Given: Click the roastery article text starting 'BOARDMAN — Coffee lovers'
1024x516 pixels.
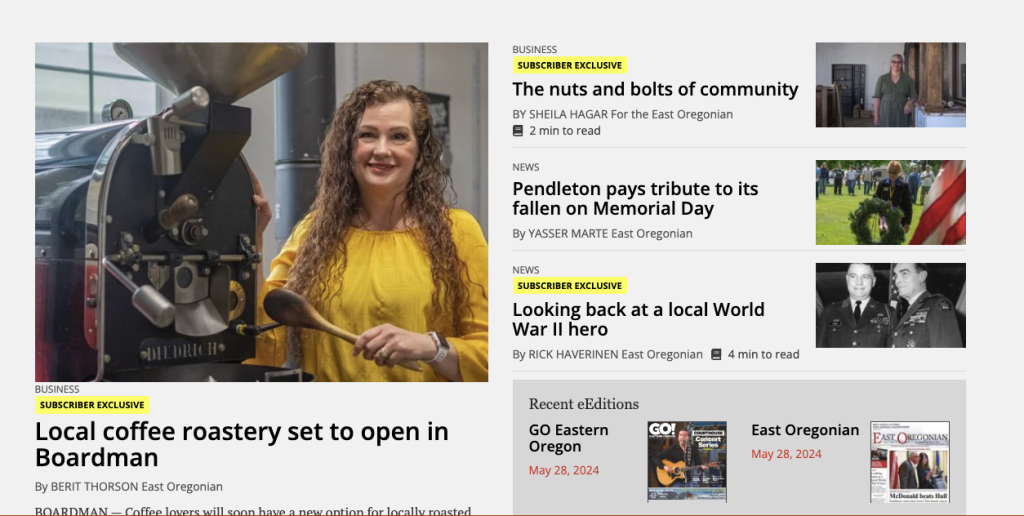Looking at the screenshot, I should click(x=253, y=510).
